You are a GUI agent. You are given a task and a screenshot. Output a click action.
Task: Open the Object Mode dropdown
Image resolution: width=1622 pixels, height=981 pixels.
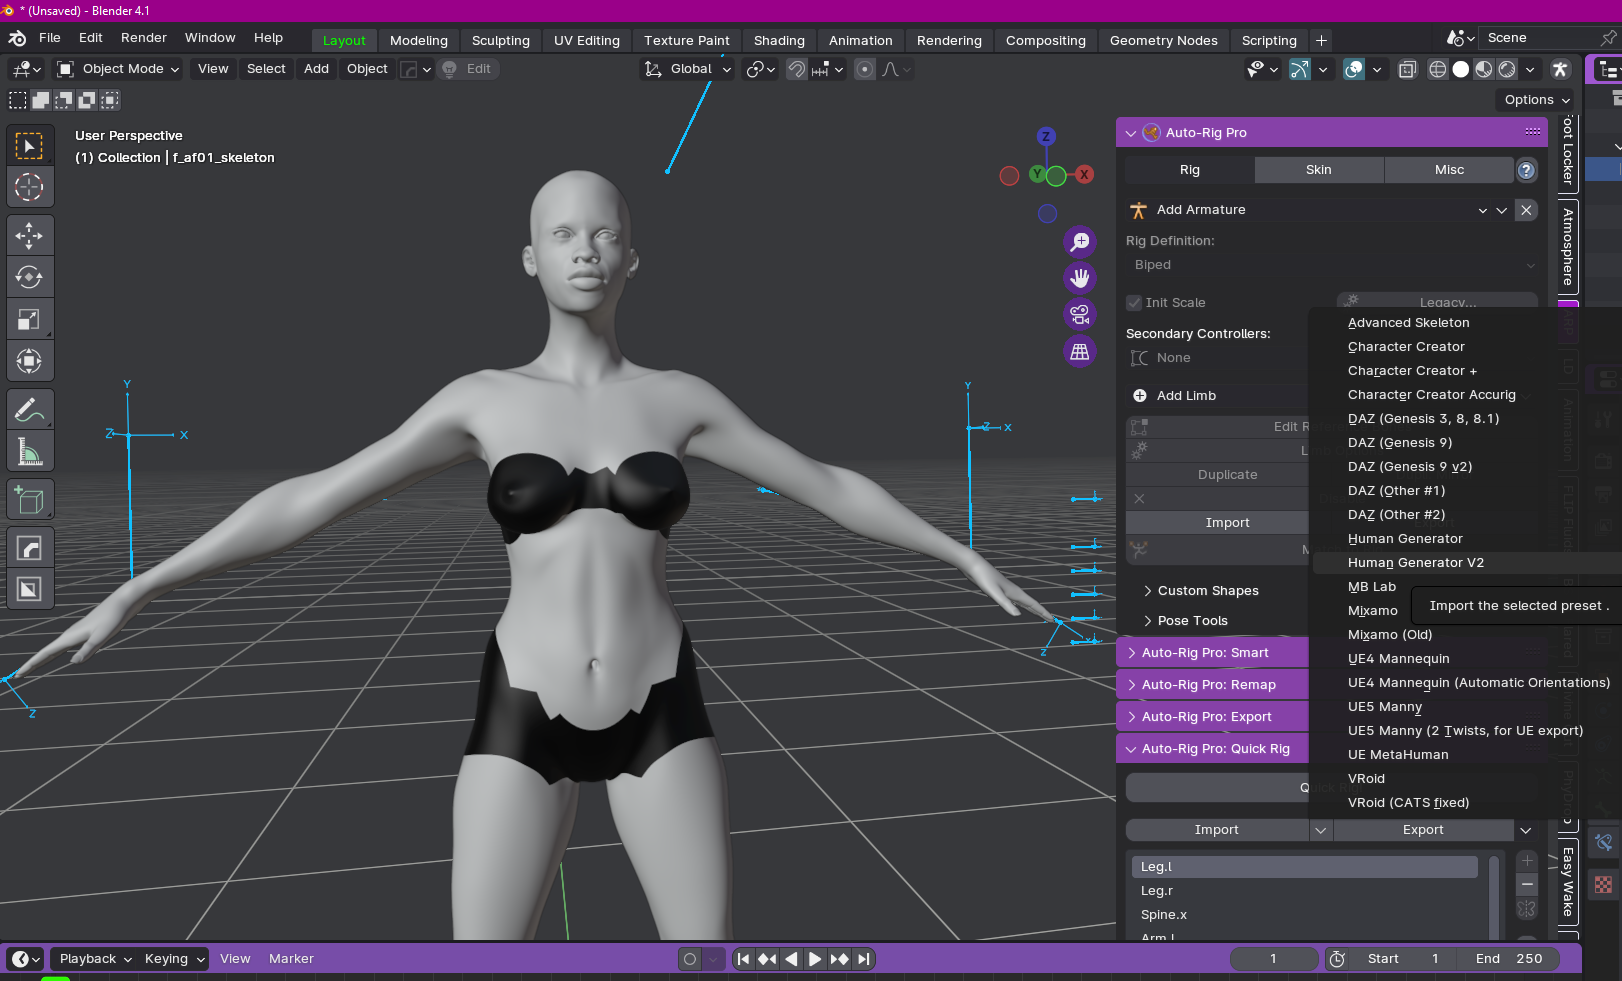click(x=118, y=69)
